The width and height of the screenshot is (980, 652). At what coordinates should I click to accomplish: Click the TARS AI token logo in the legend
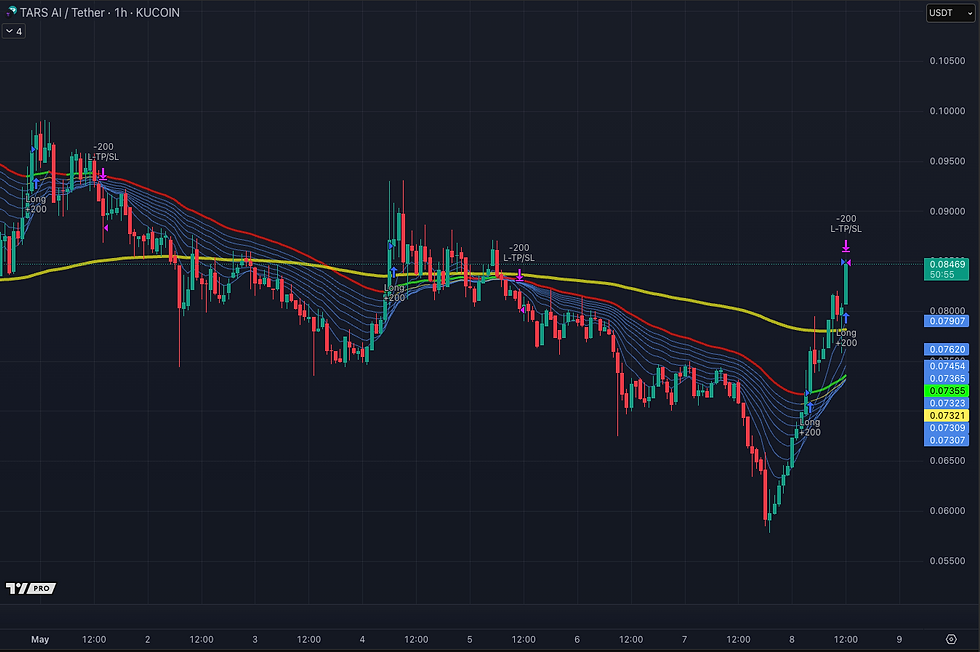(x=12, y=12)
